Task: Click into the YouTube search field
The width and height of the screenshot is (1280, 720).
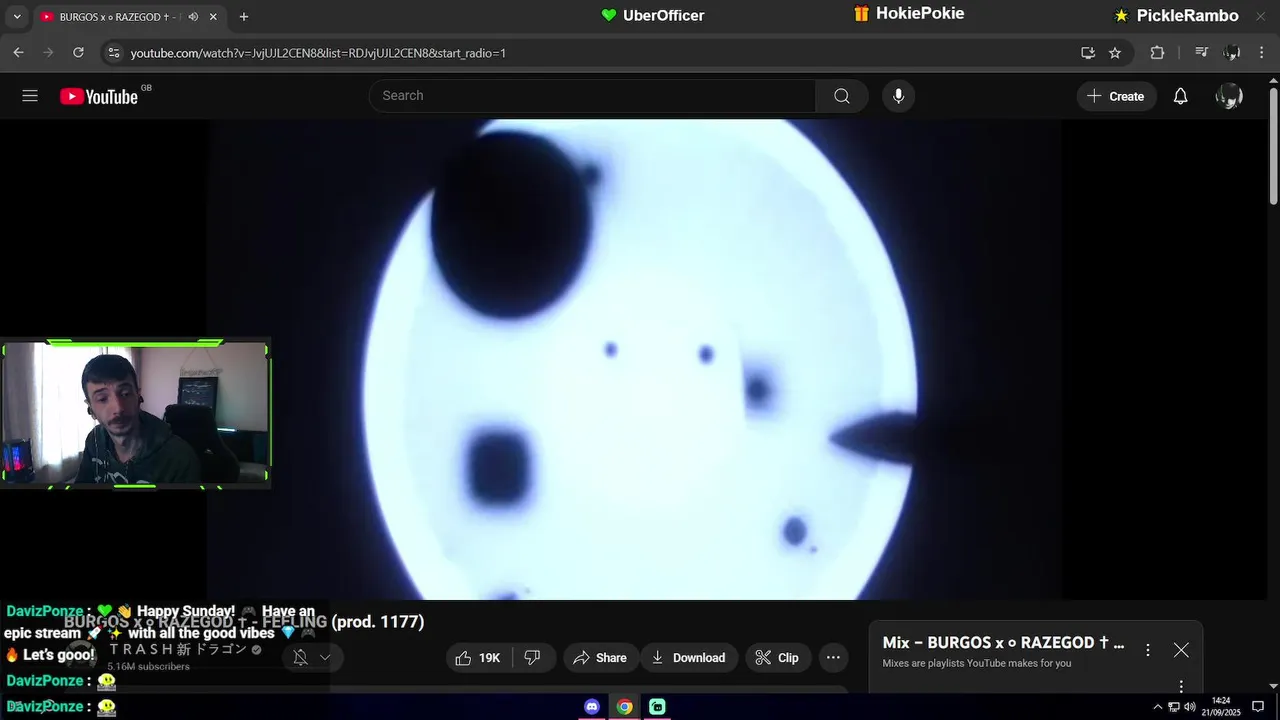Action: click(x=592, y=96)
